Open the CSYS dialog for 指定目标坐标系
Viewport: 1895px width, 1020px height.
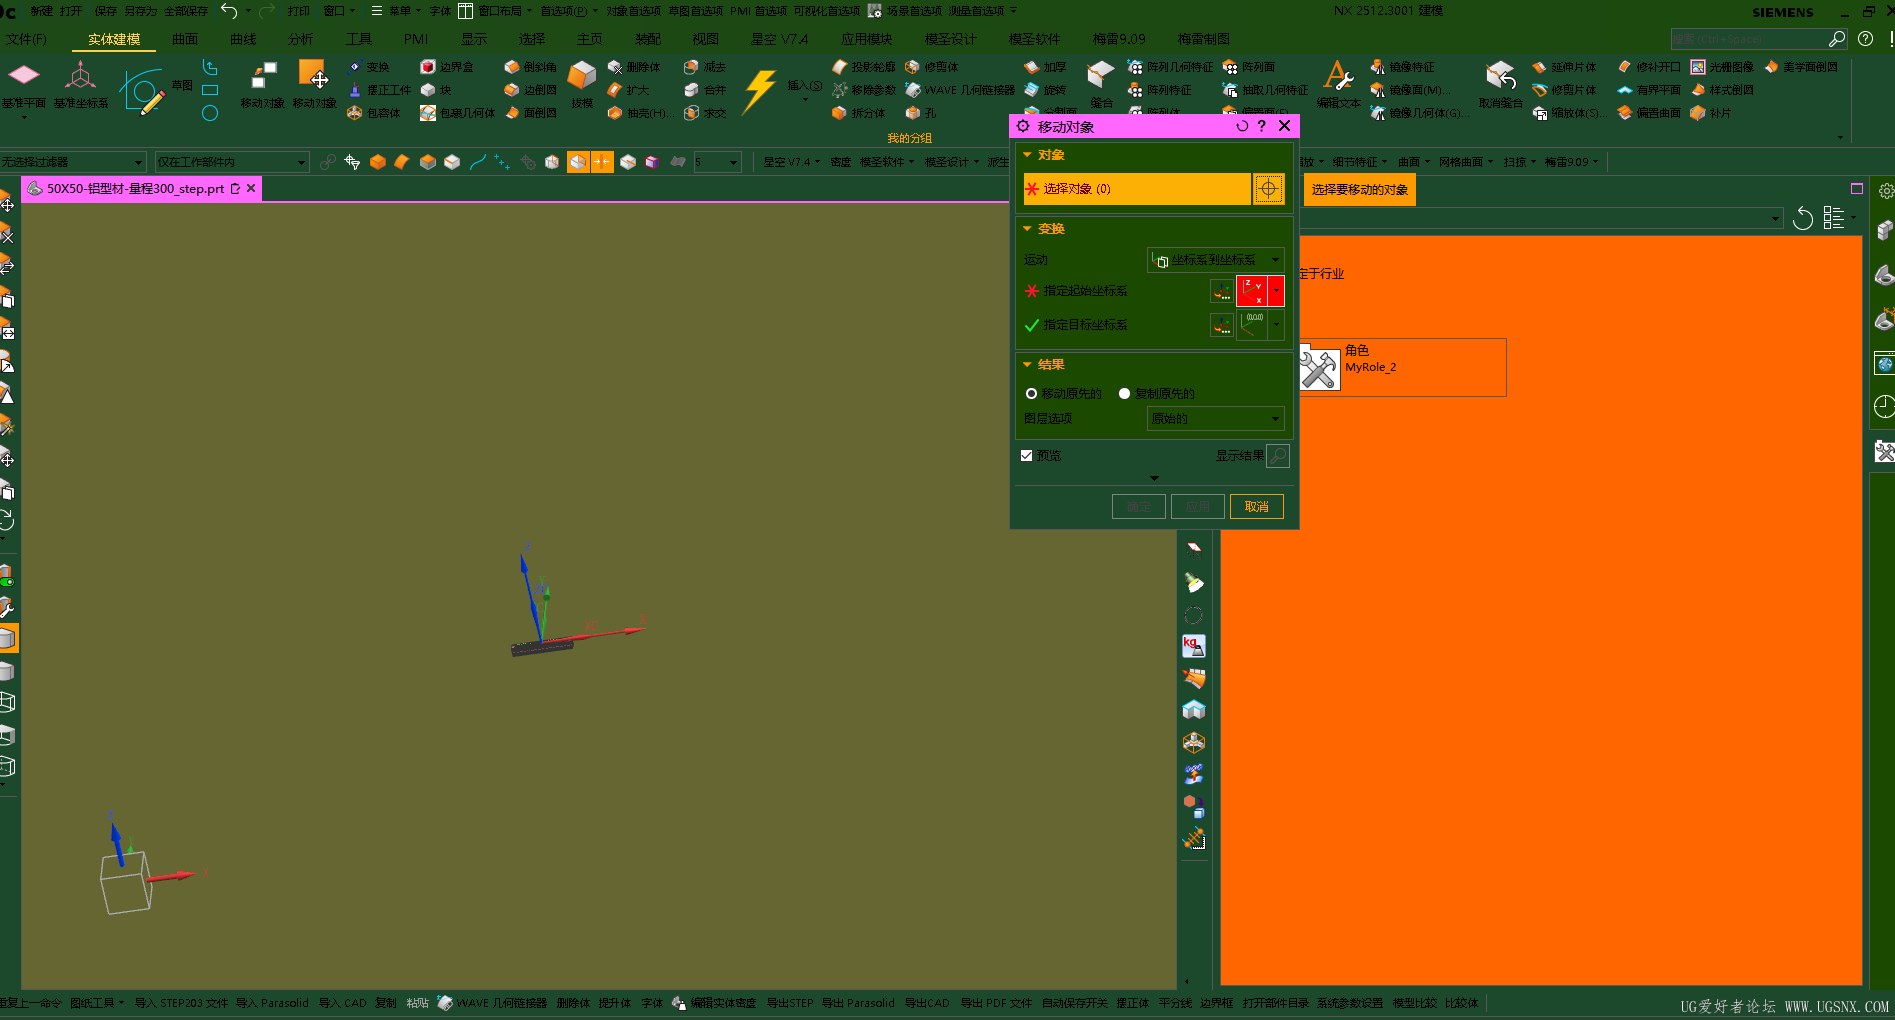[x=1221, y=325]
